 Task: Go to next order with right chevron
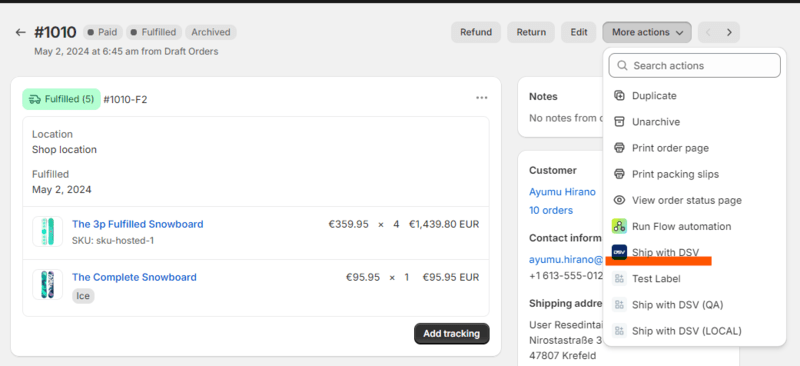click(x=729, y=32)
